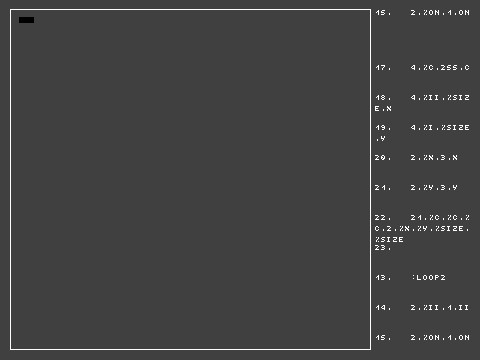Select code line 22 starting "21.%C.%C"
The height and width of the screenshot is (360, 480).
coord(422,229)
